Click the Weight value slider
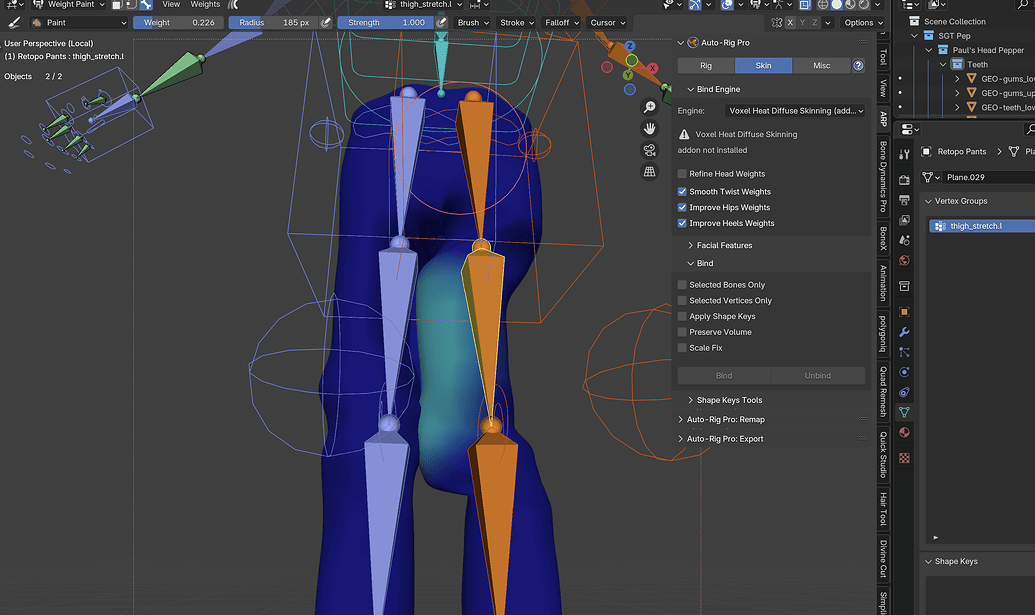This screenshot has width=1035, height=615. click(179, 22)
